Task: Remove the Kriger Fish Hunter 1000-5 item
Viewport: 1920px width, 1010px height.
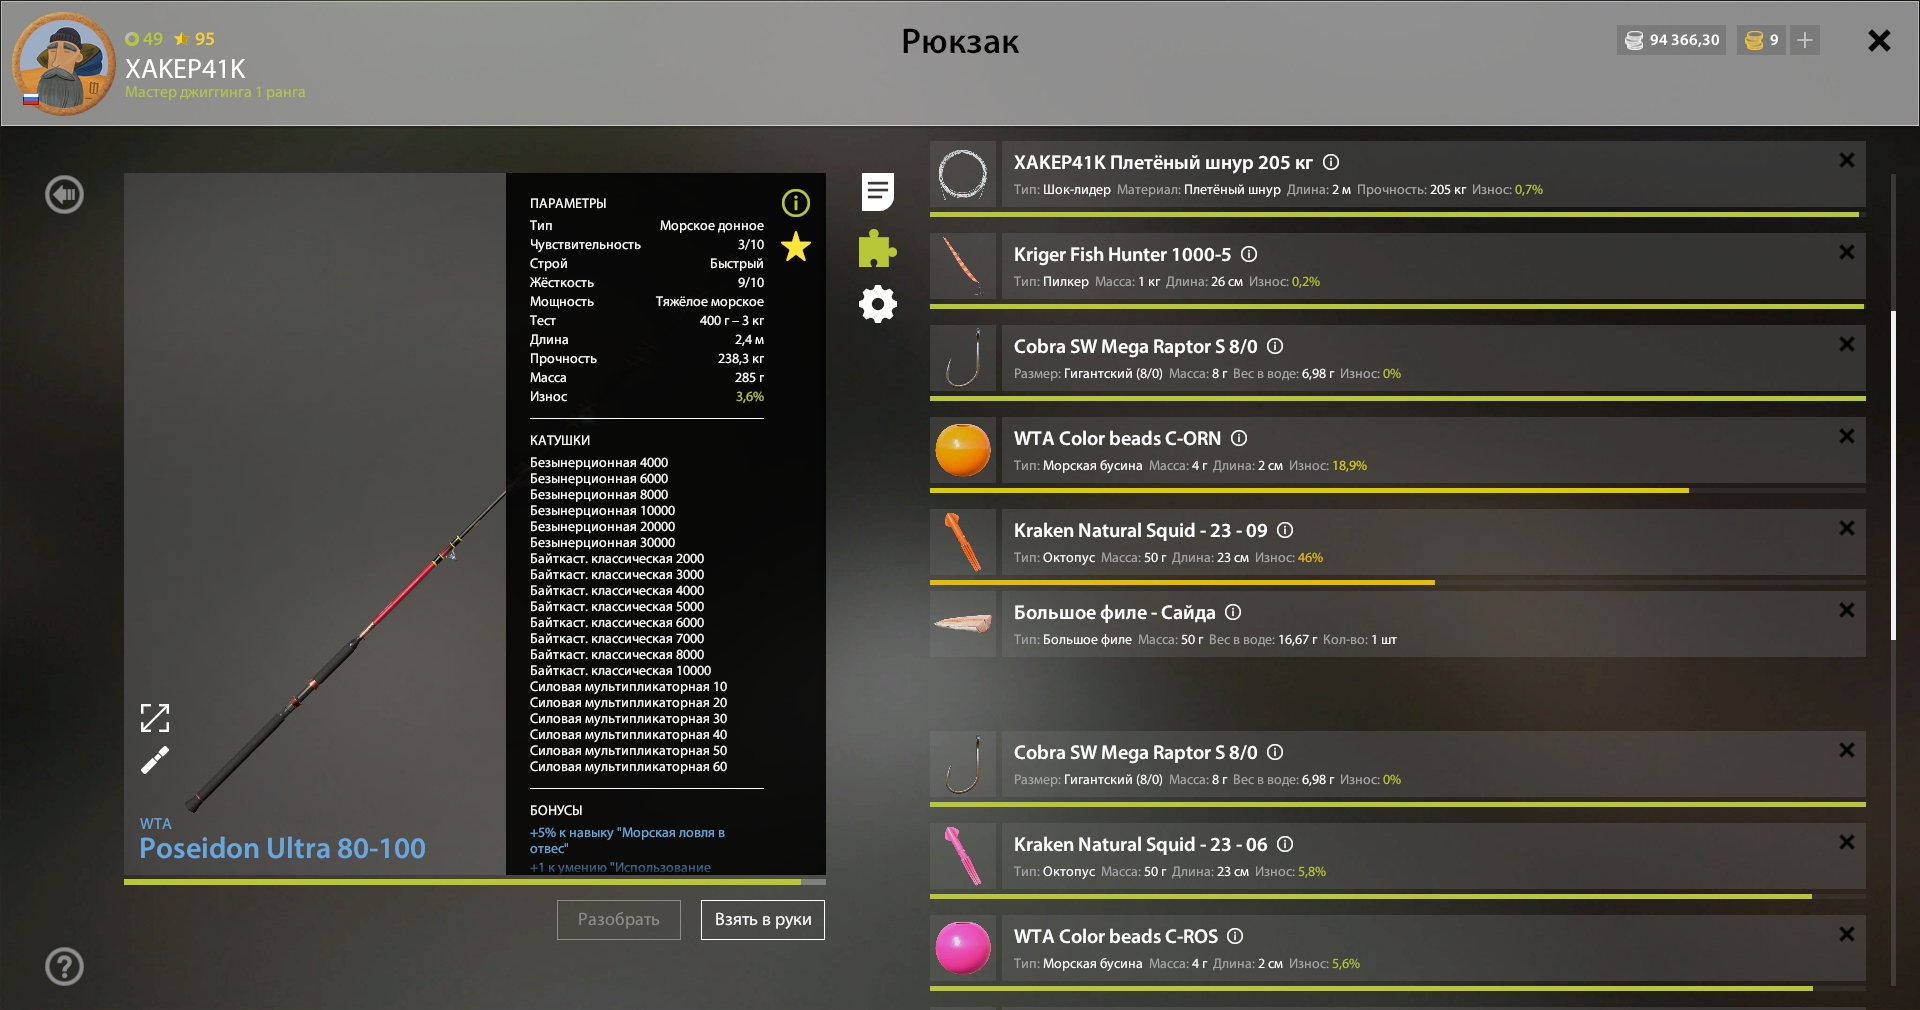Action: click(1846, 252)
